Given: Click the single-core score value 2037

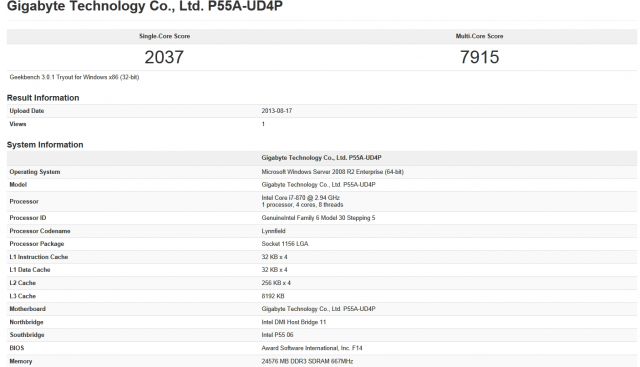Looking at the screenshot, I should tap(164, 57).
